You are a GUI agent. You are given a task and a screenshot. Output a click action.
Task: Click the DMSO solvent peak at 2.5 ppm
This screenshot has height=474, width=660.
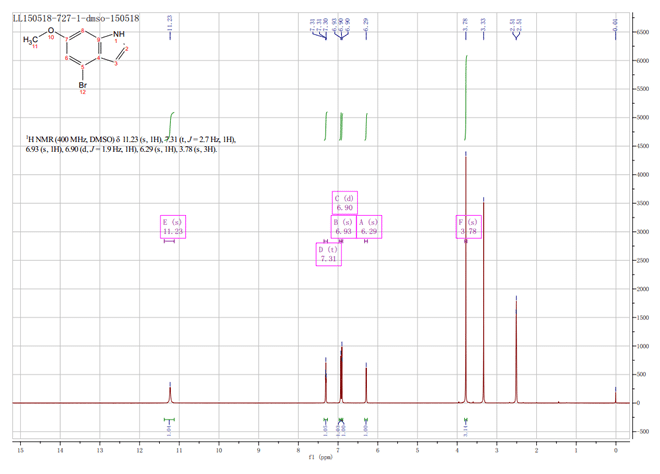coord(516,350)
